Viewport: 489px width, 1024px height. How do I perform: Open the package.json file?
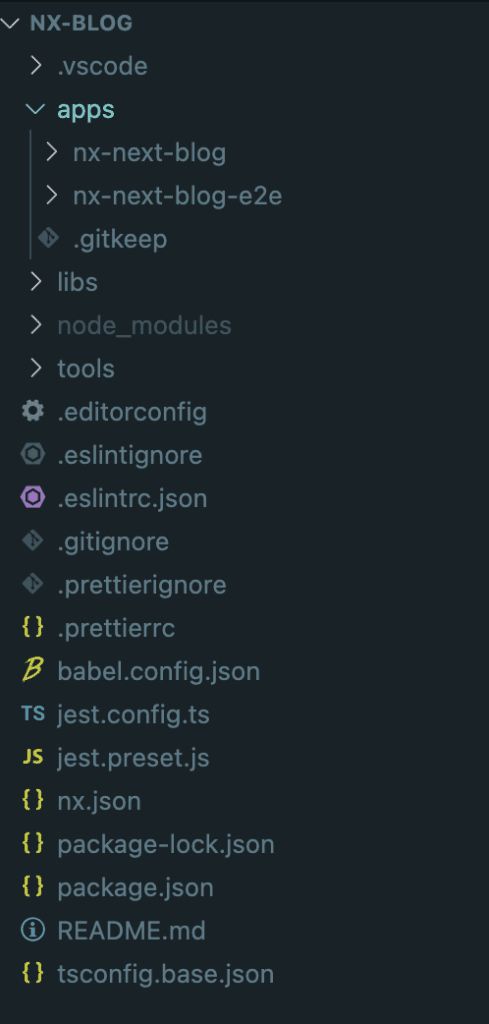(x=135, y=888)
